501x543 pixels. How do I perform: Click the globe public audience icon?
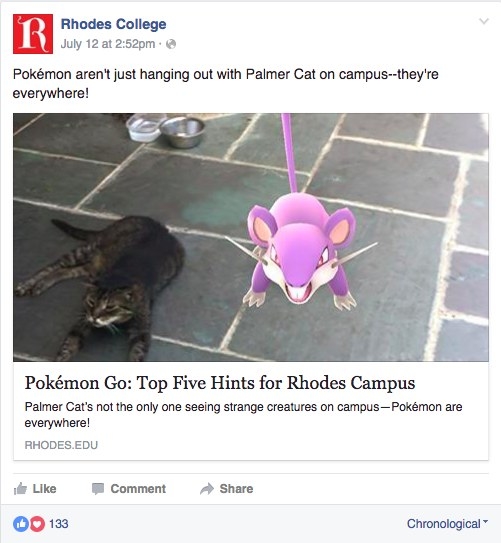[x=171, y=44]
